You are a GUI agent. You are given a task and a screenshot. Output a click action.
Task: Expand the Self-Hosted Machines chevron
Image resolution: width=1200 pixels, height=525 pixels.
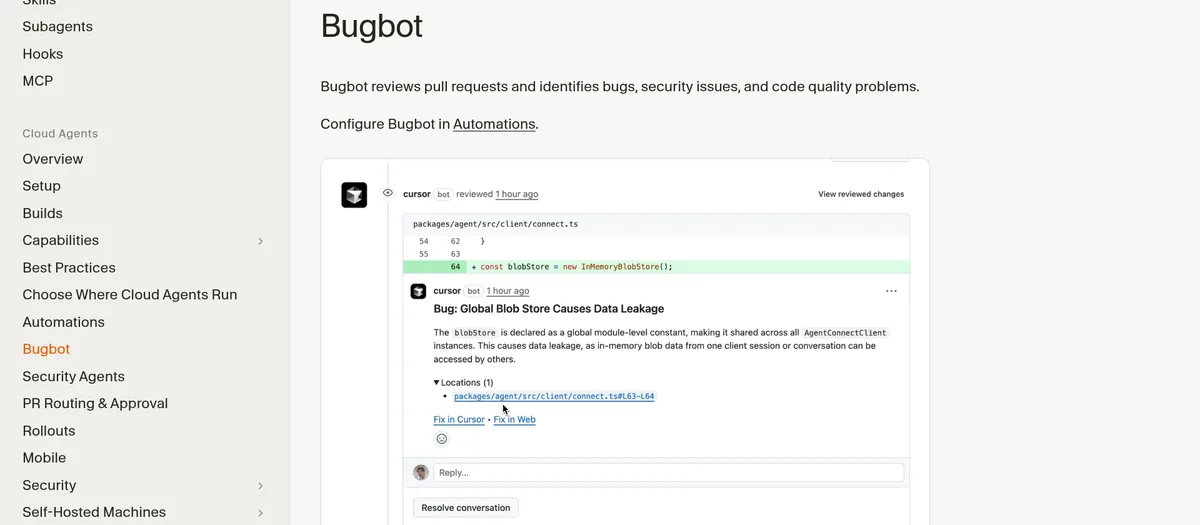(260, 513)
